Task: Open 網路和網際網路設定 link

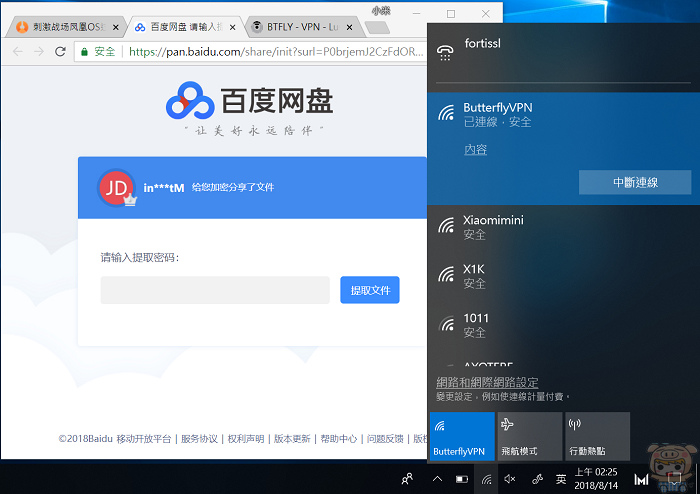Action: pos(487,382)
